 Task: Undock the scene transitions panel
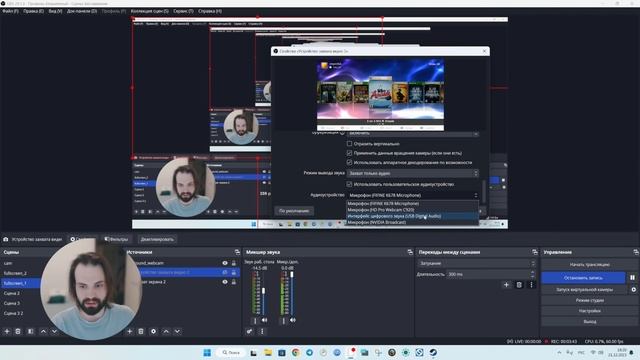[535, 252]
